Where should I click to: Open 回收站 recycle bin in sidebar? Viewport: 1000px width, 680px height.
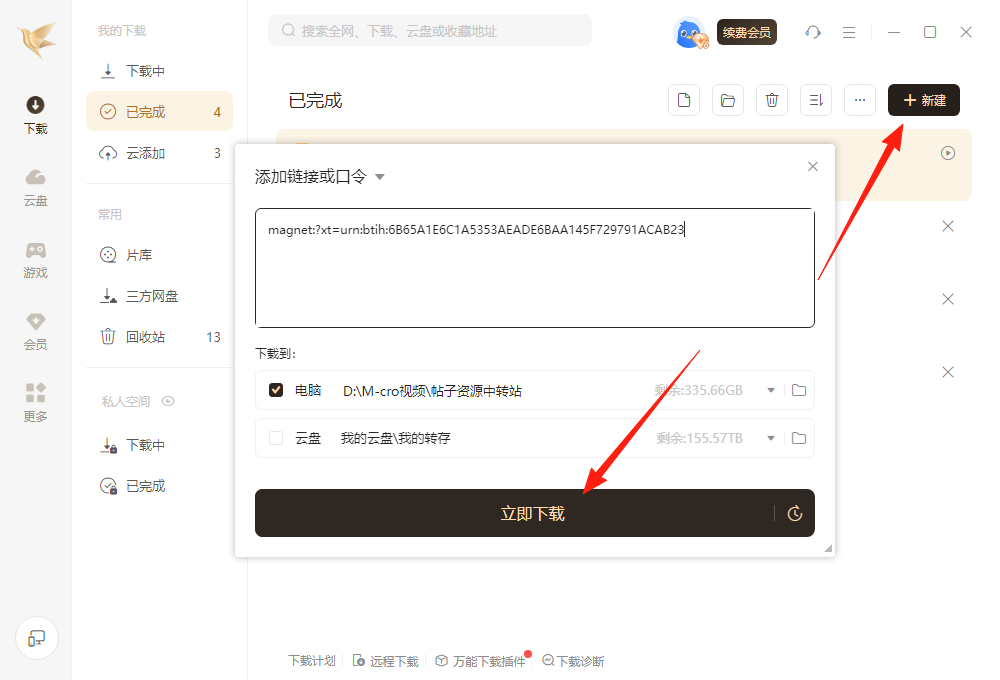pos(145,337)
